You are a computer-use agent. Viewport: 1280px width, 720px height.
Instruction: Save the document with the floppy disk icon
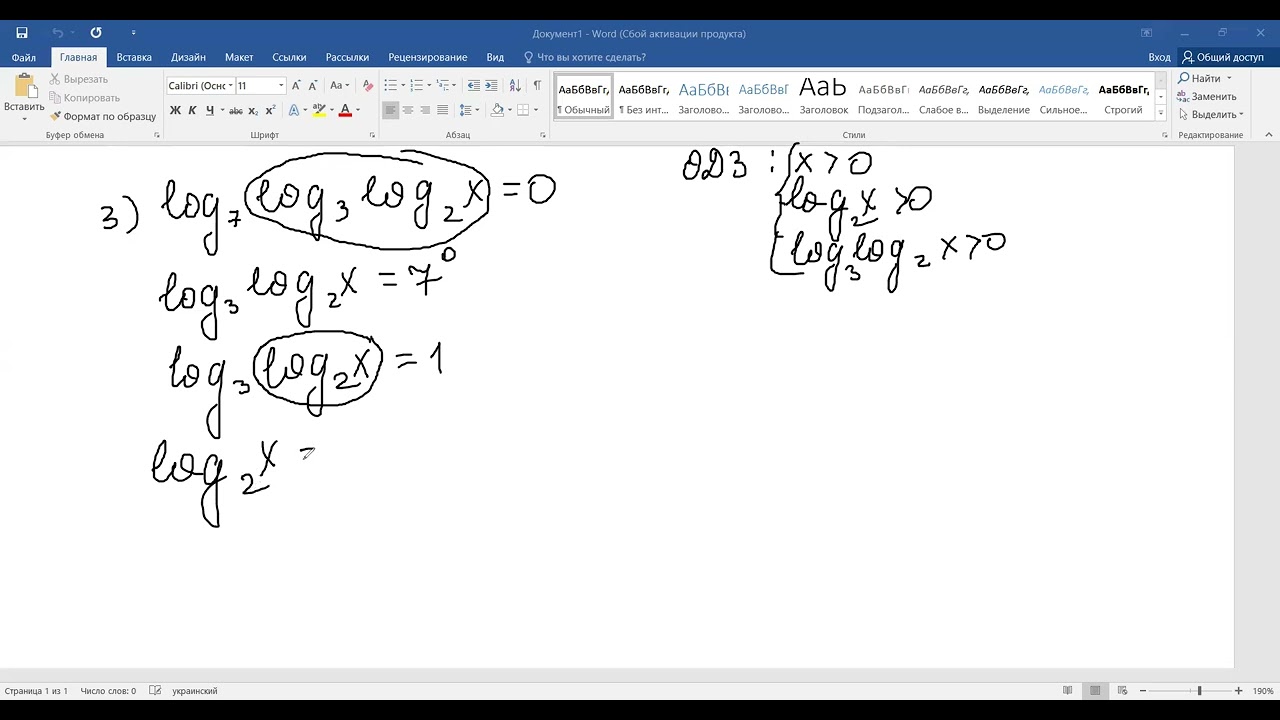[22, 33]
